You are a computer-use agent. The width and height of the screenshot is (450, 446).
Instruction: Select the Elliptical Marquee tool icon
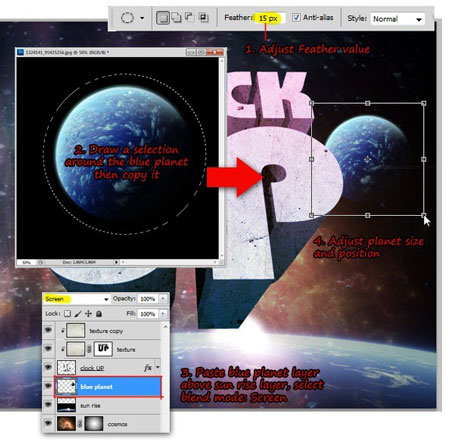tap(127, 18)
